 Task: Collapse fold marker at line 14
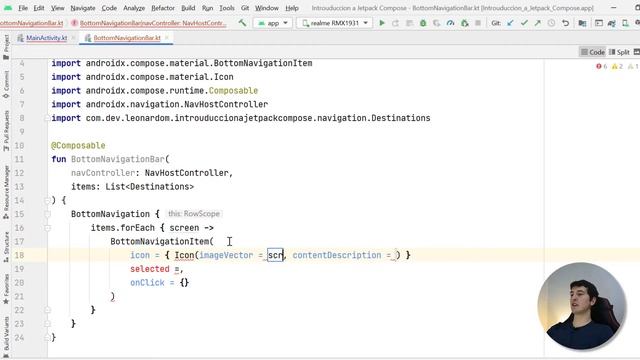tap(47, 200)
